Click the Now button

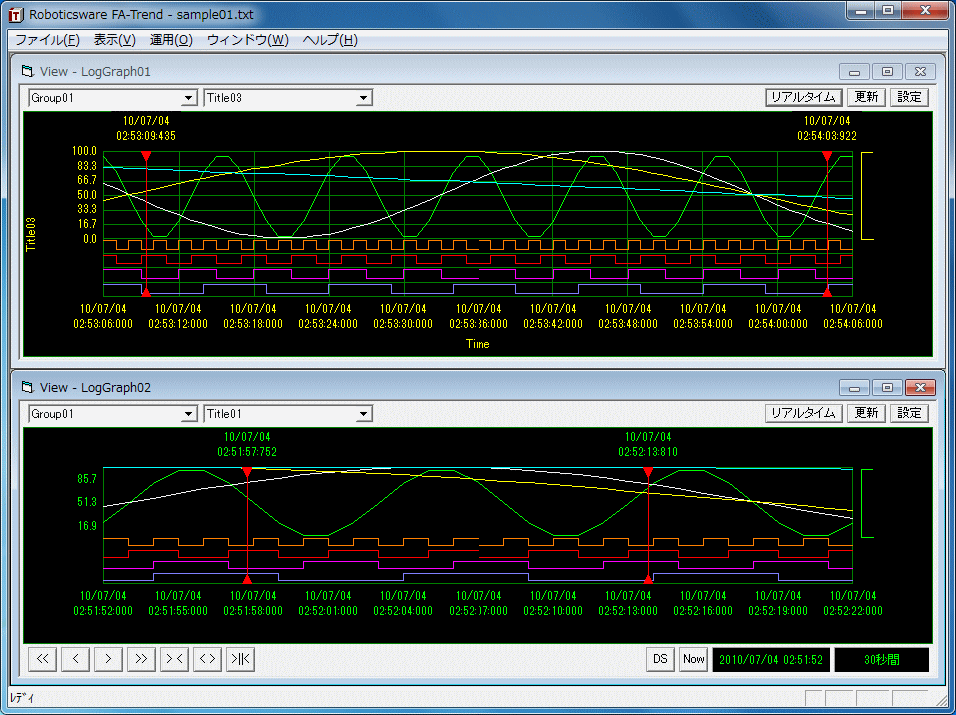[693, 659]
